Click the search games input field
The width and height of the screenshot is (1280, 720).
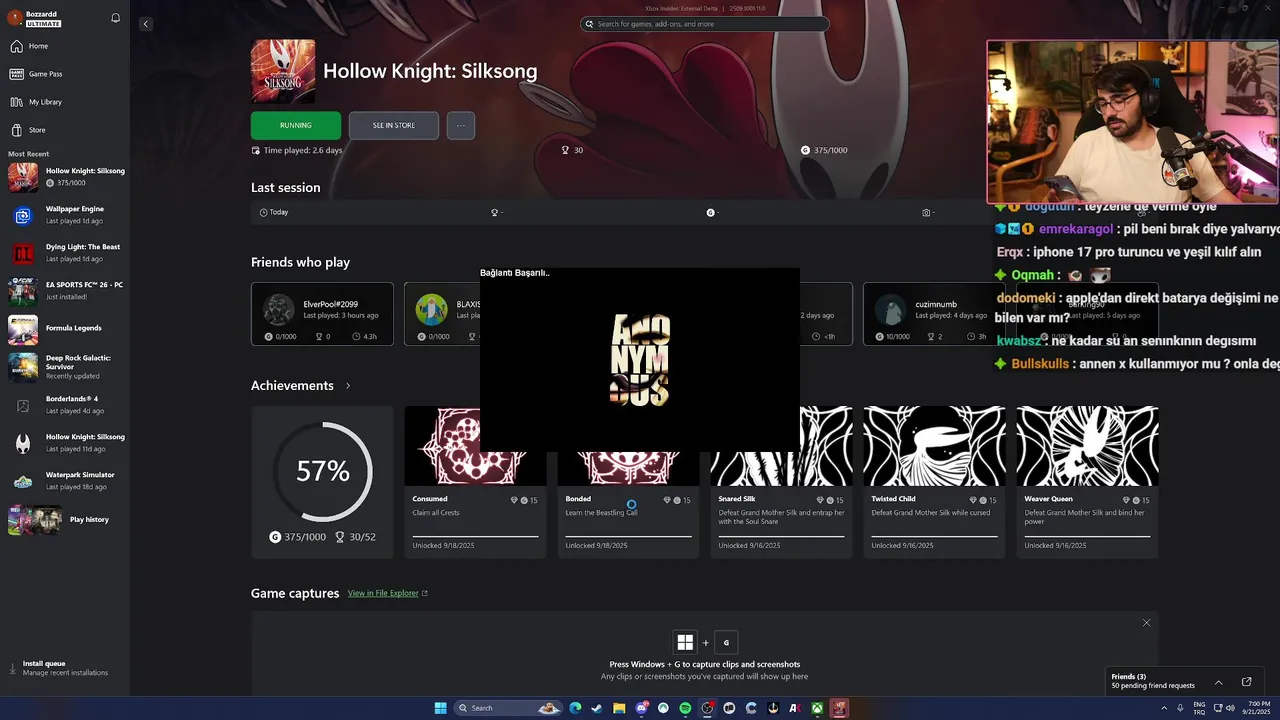705,24
